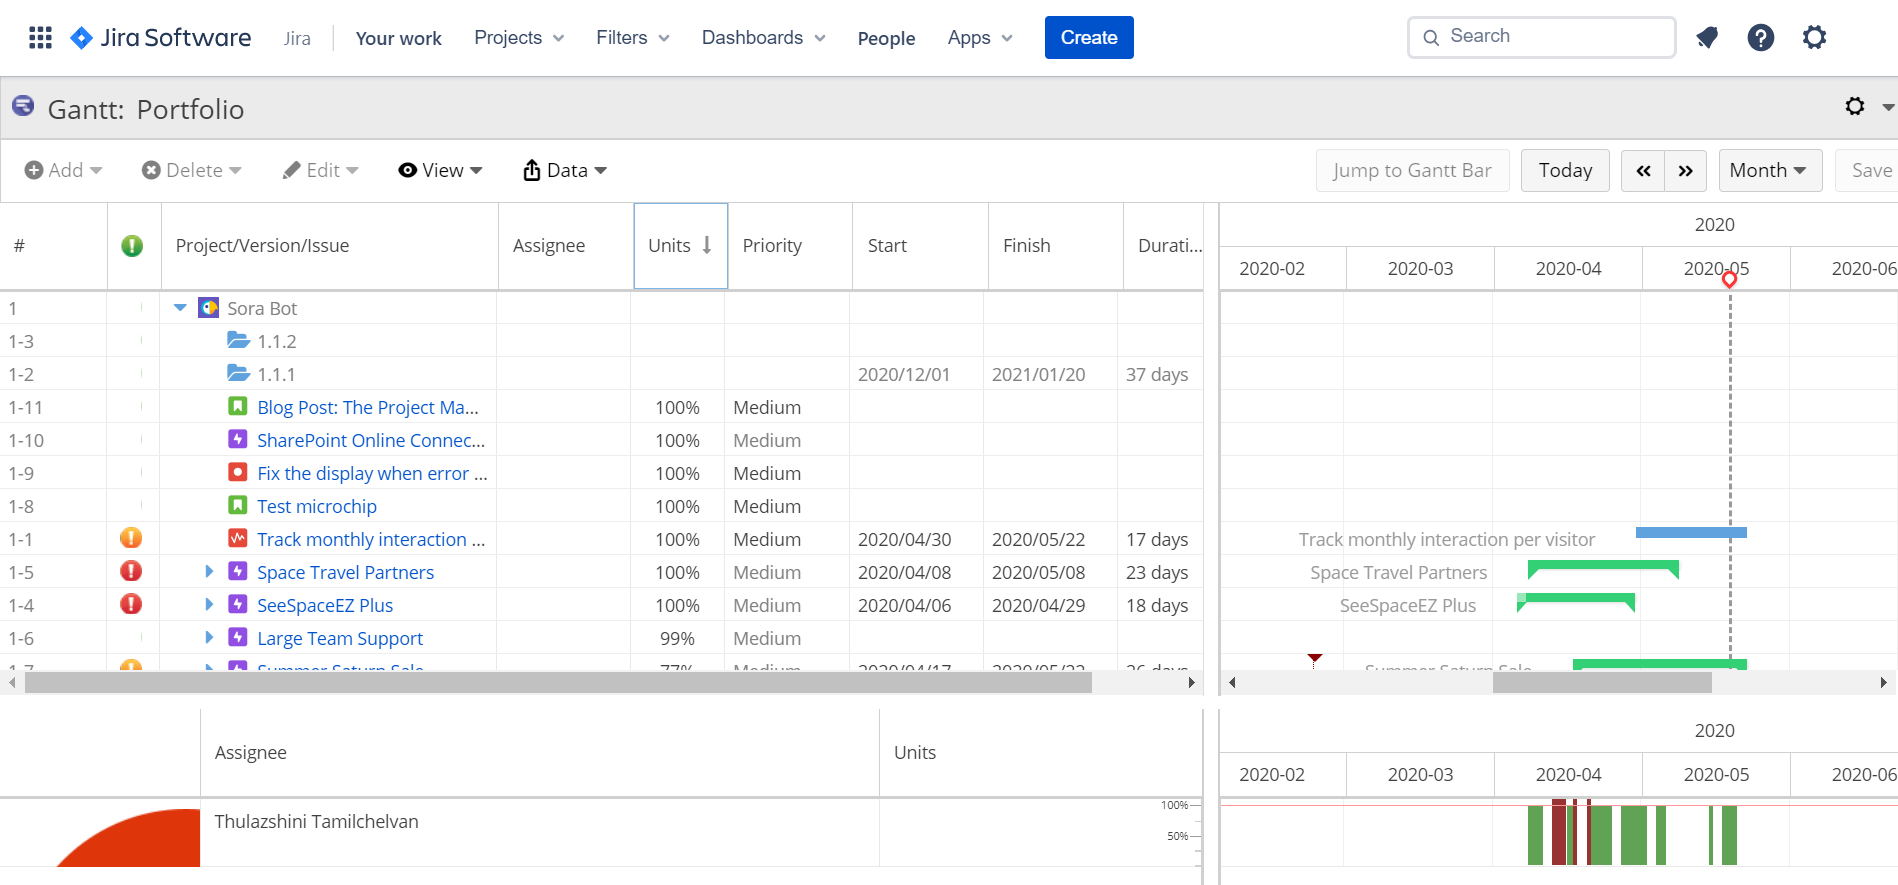This screenshot has width=1898, height=885.
Task: Go to Your work
Action: pyautogui.click(x=399, y=38)
